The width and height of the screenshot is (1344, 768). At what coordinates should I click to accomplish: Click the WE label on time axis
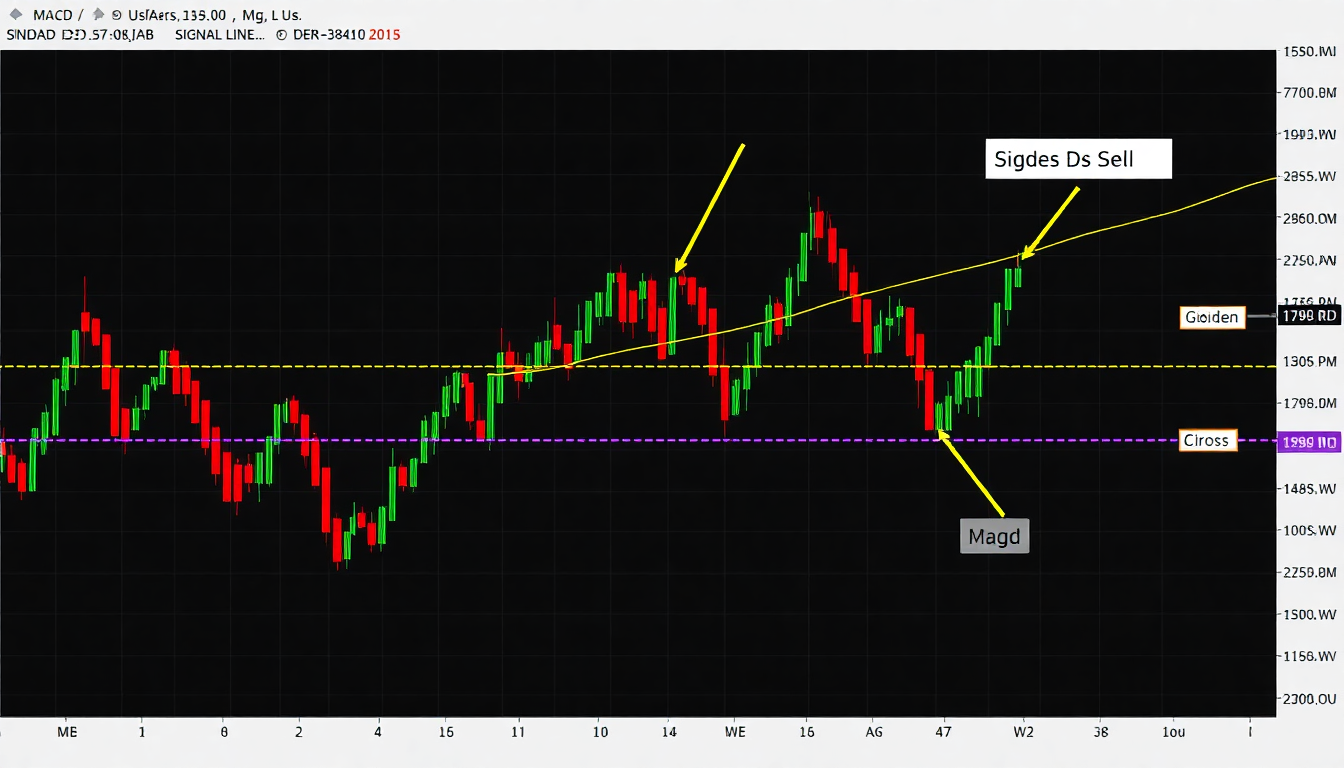pyautogui.click(x=735, y=732)
